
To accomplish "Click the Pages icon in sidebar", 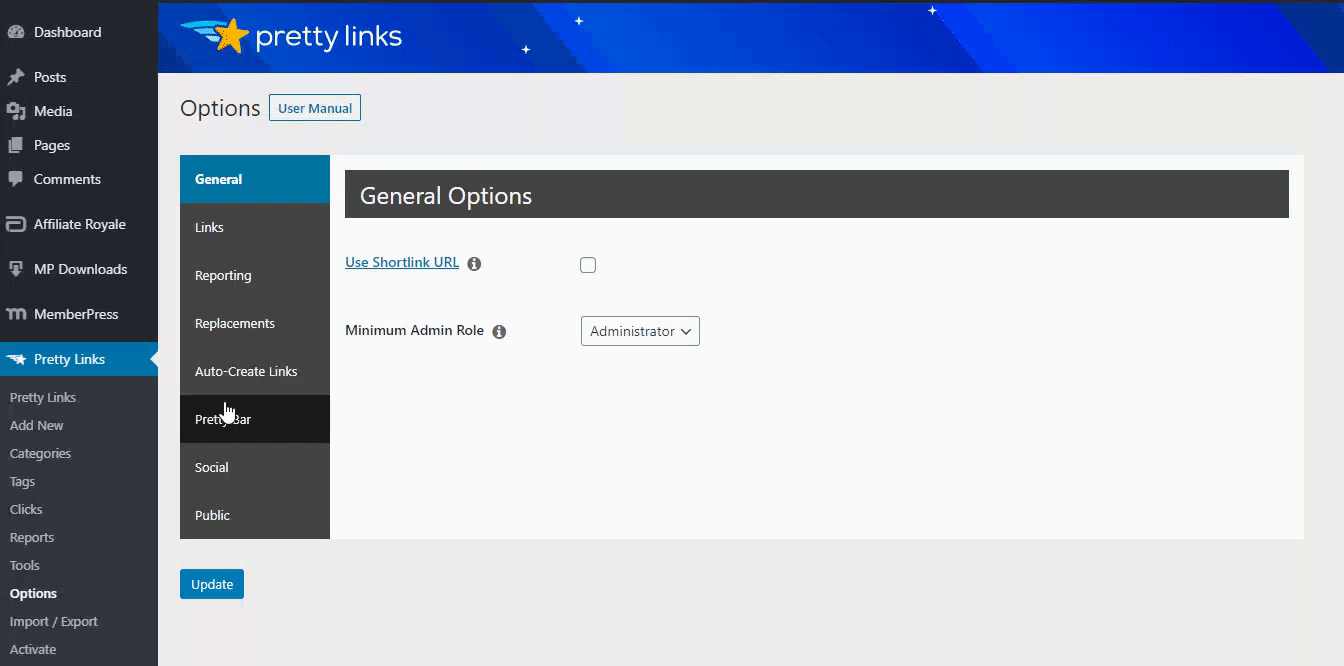I will pyautogui.click(x=16, y=145).
